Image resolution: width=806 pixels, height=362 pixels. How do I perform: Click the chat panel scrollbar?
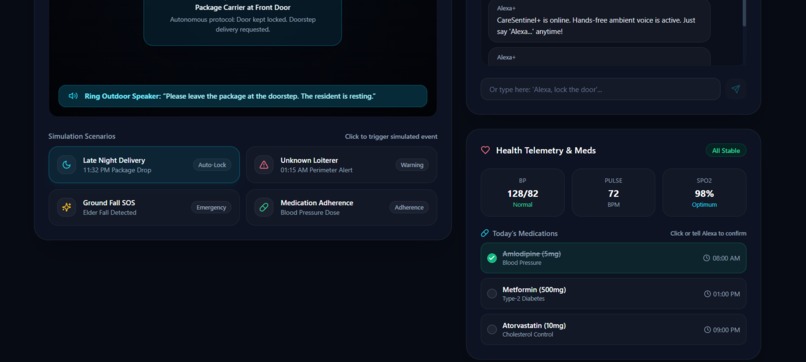click(x=744, y=13)
